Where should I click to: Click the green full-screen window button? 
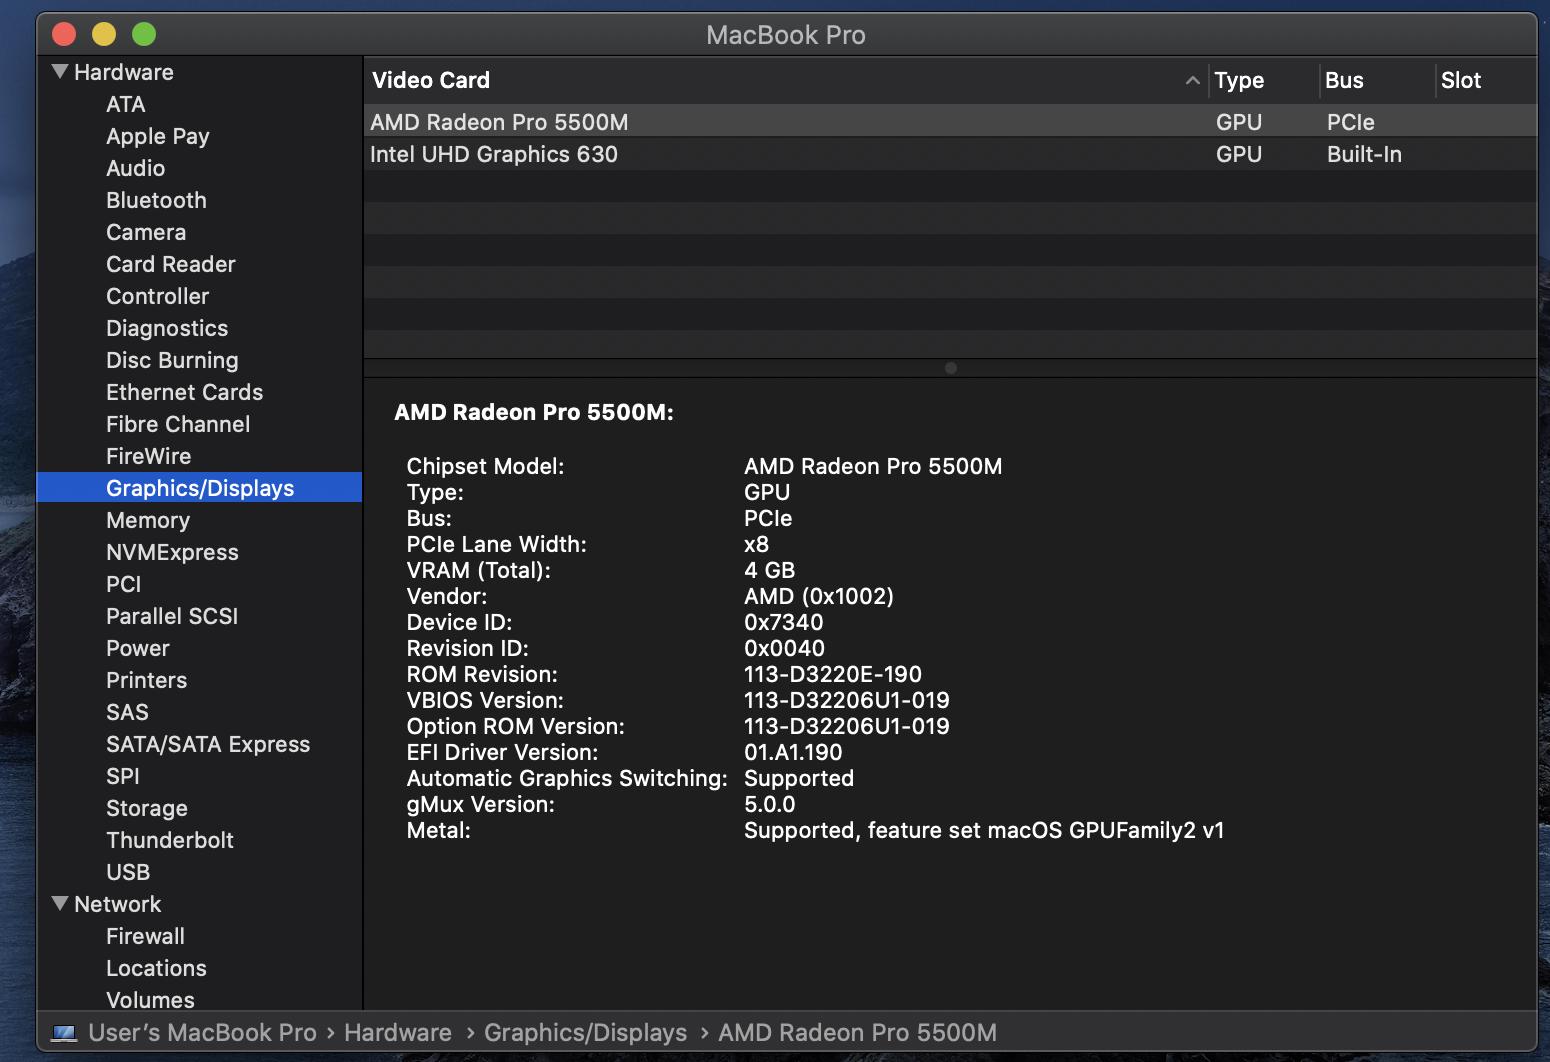coord(144,35)
